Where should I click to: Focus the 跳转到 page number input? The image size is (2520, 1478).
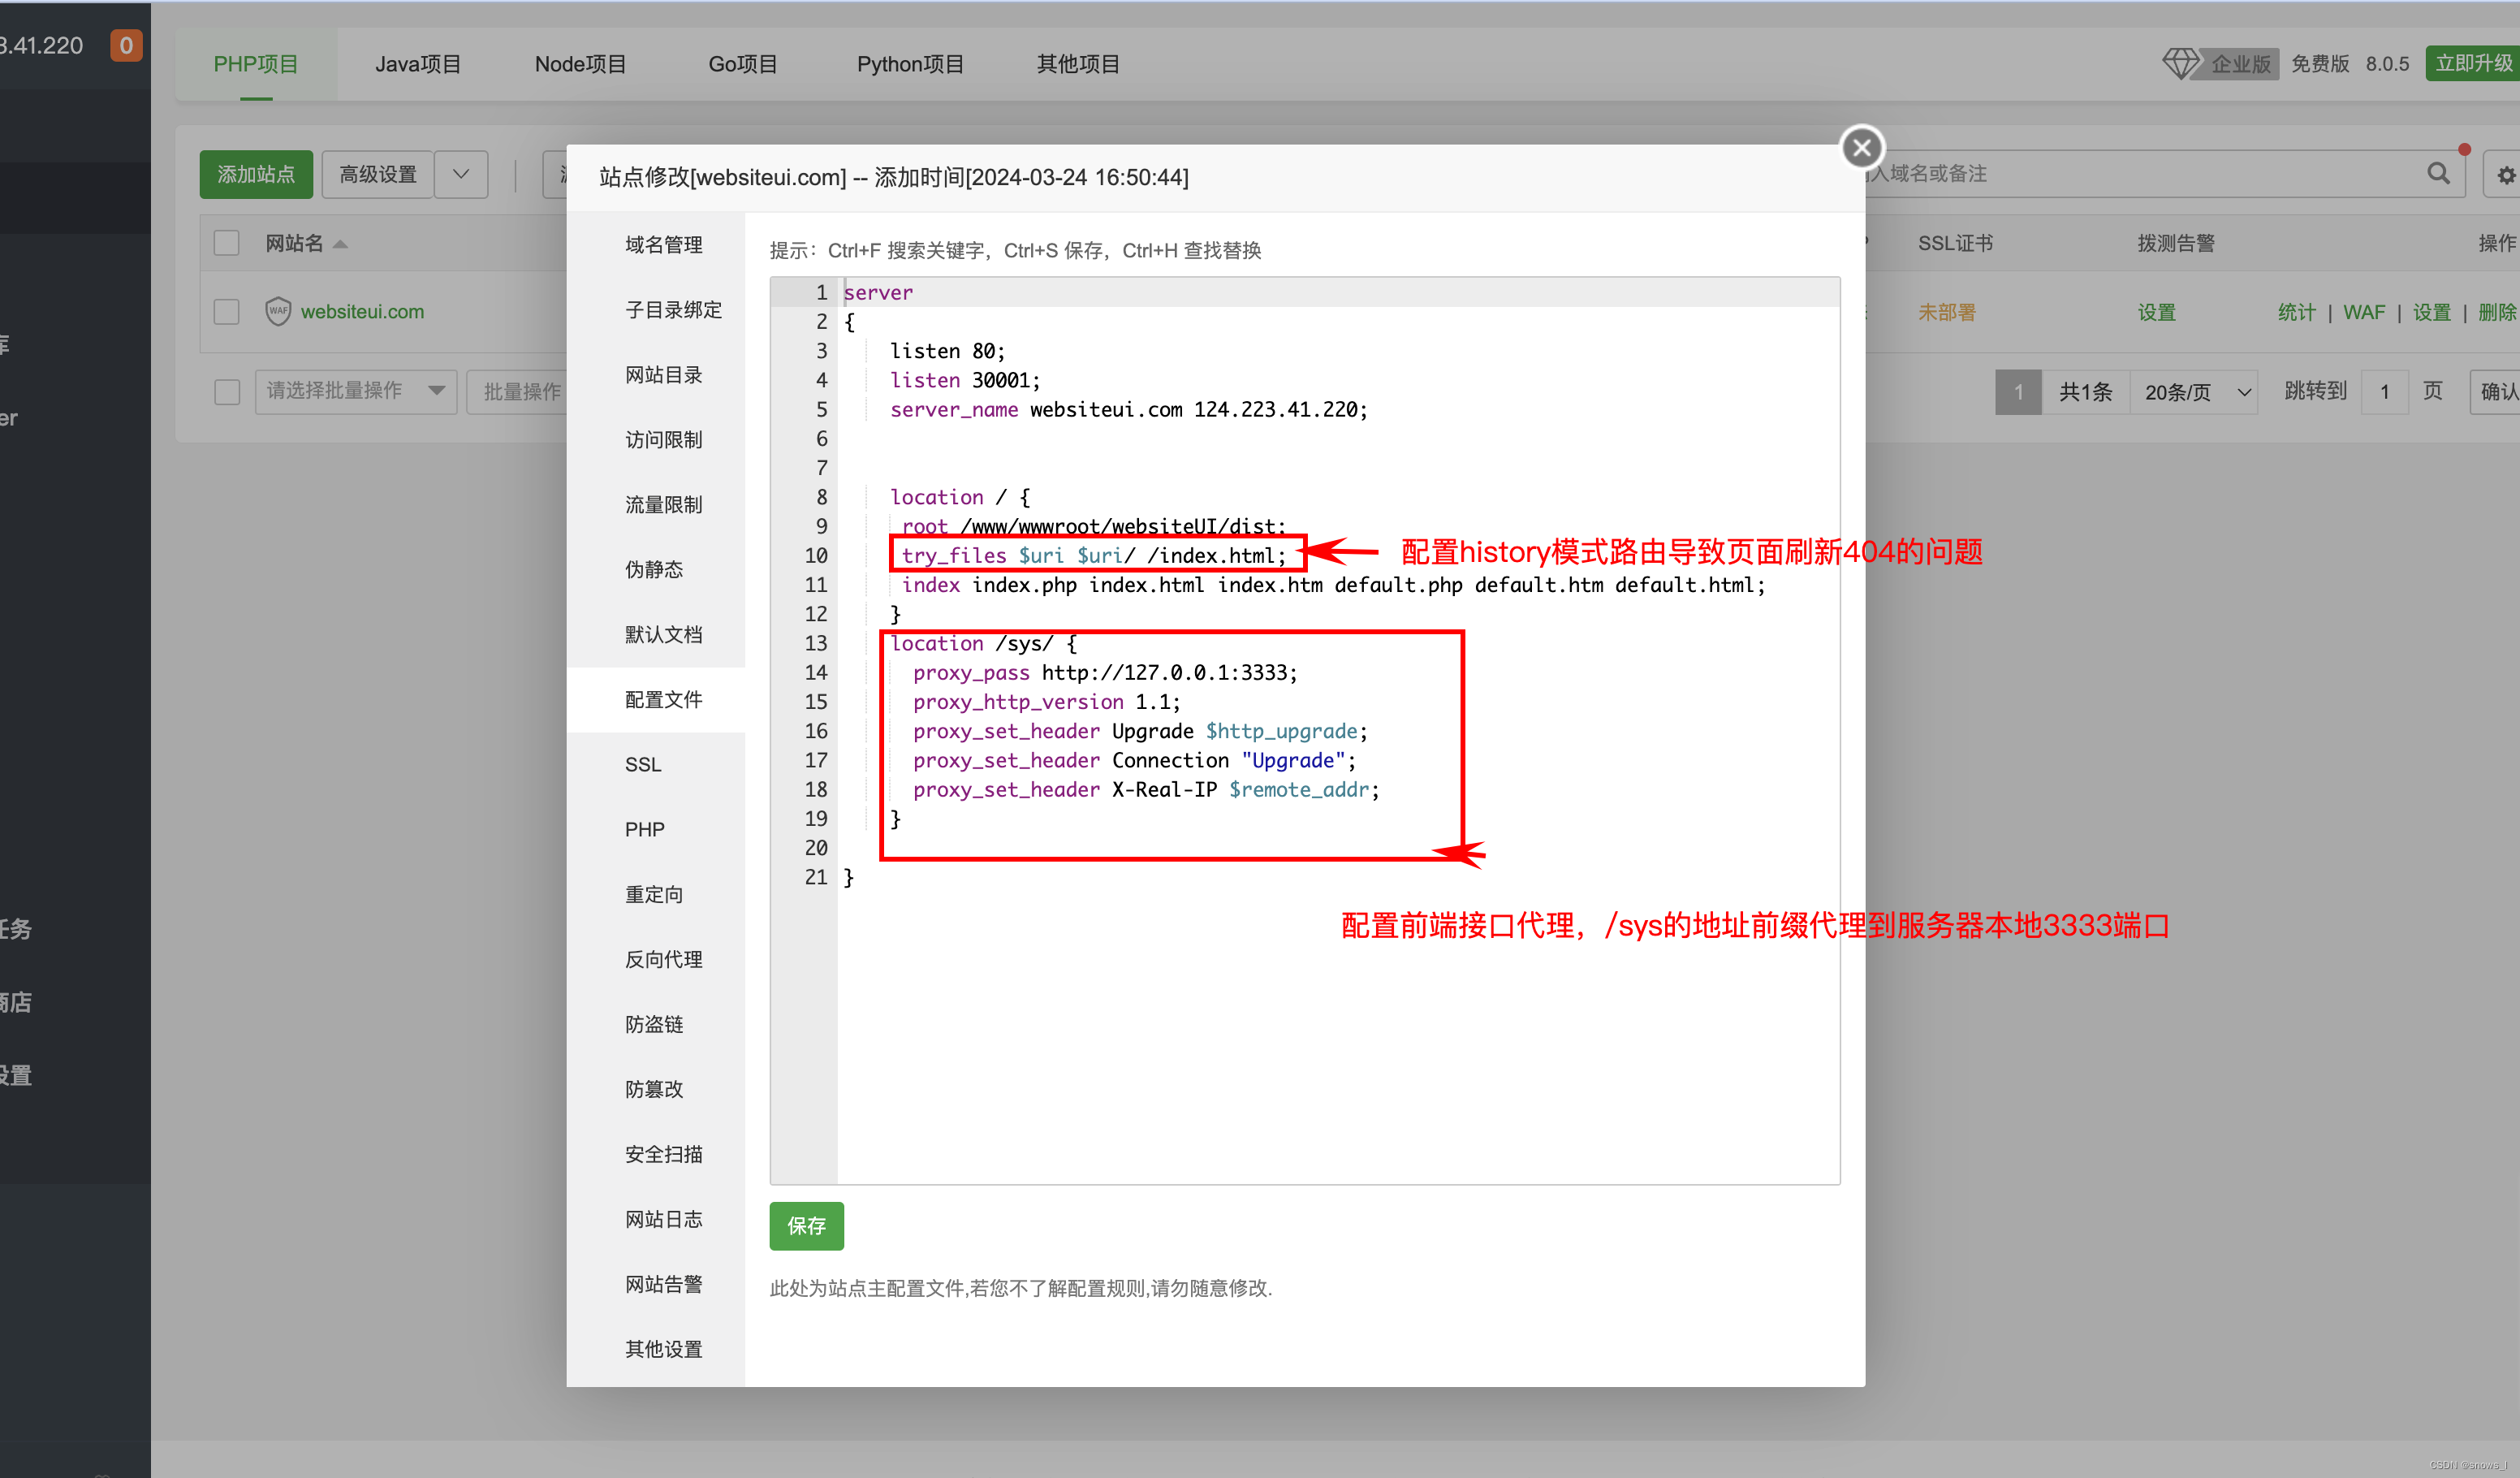pyautogui.click(x=2385, y=392)
